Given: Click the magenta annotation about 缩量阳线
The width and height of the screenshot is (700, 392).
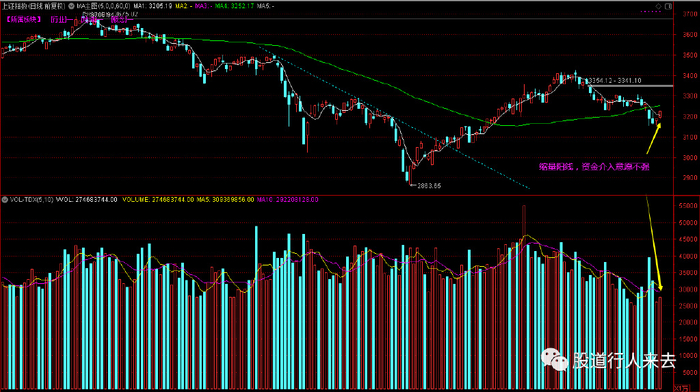Looking at the screenshot, I should (594, 167).
